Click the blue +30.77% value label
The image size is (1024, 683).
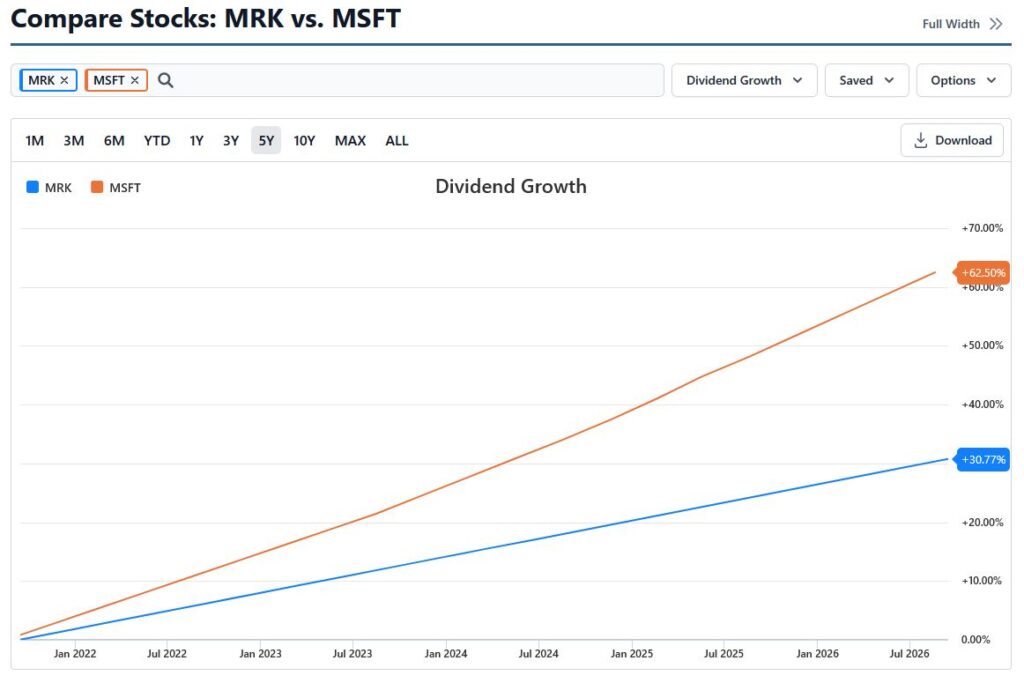pos(983,460)
